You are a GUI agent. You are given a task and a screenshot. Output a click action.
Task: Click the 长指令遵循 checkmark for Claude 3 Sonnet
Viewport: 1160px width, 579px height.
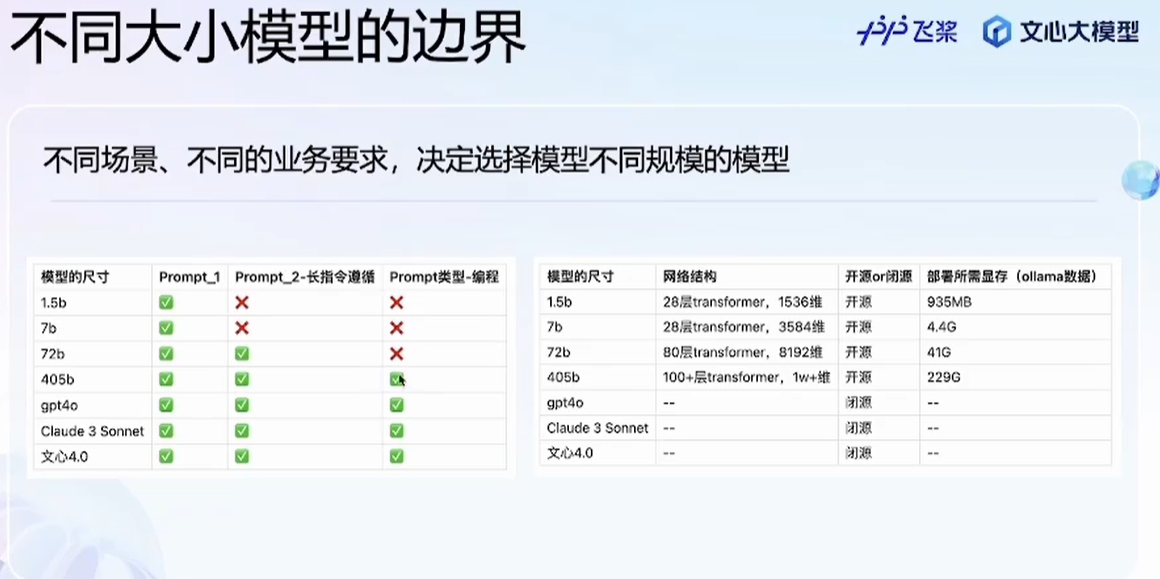click(x=242, y=431)
